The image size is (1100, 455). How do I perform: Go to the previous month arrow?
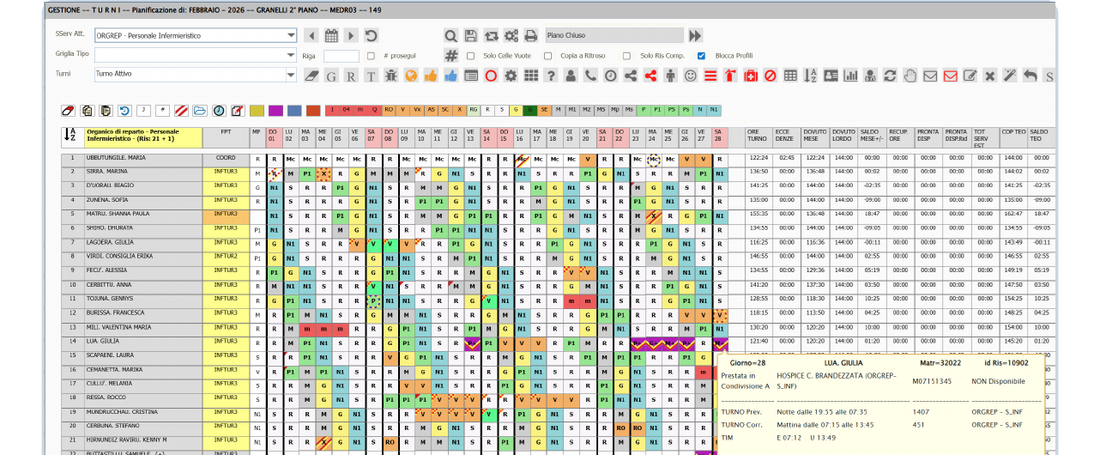312,36
